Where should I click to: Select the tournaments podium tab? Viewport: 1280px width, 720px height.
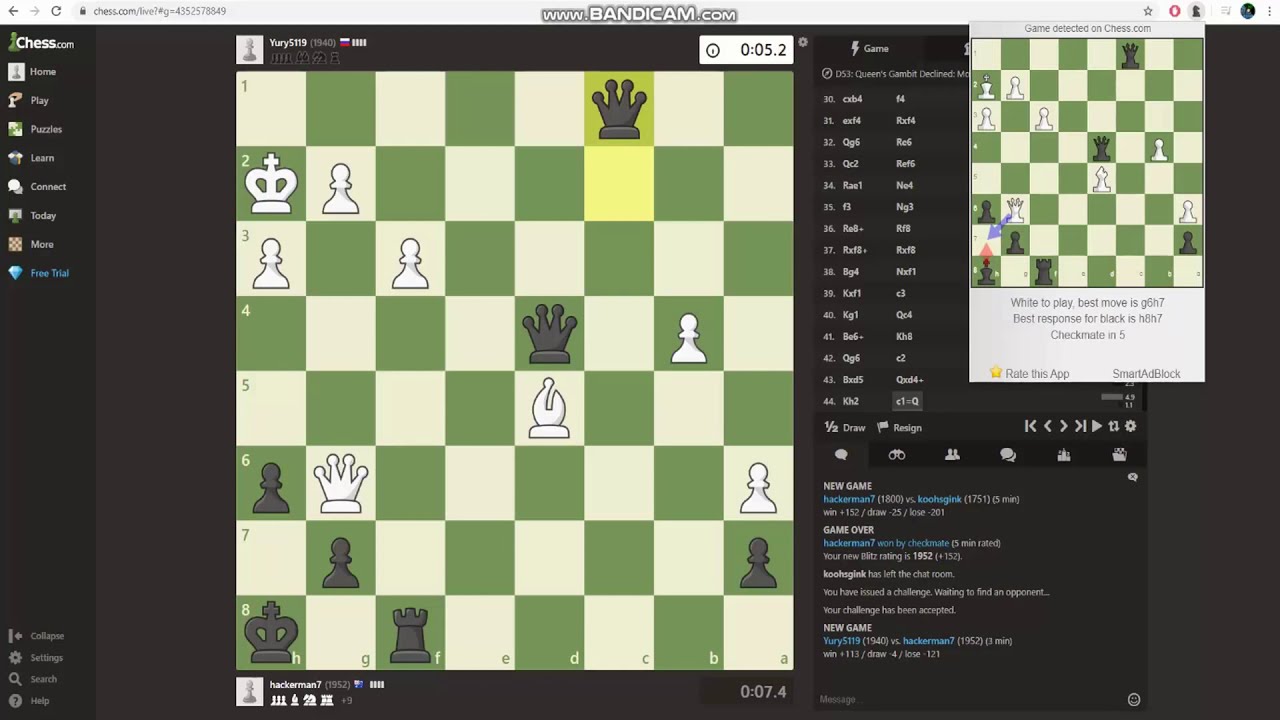1064,455
